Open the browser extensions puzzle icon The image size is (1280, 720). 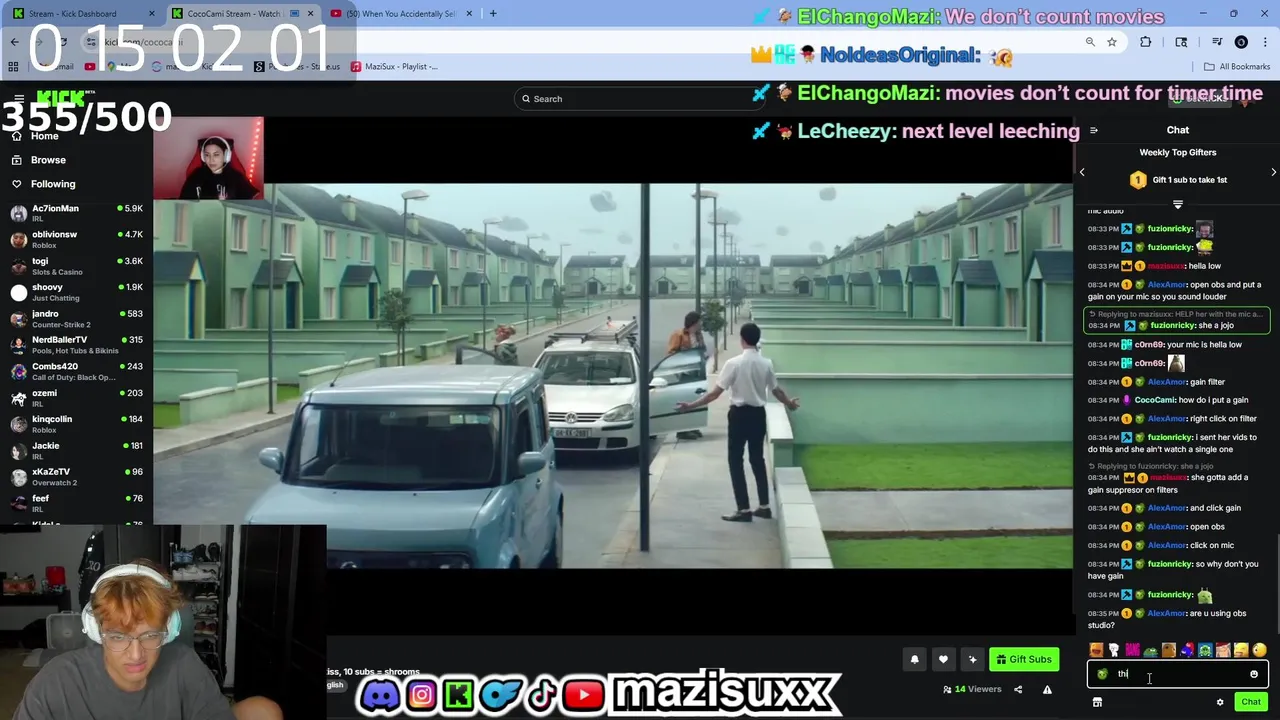pos(1146,42)
